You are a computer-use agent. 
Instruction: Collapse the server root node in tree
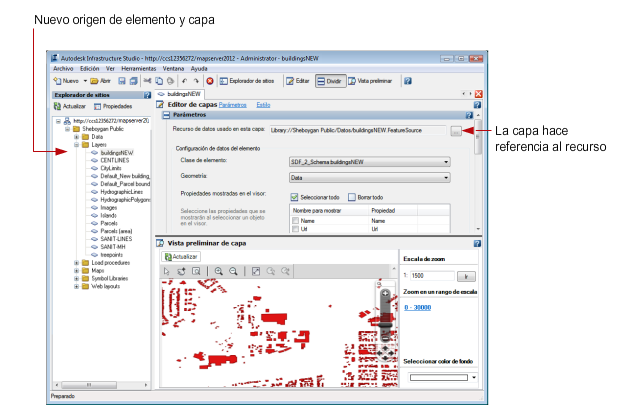[58, 121]
